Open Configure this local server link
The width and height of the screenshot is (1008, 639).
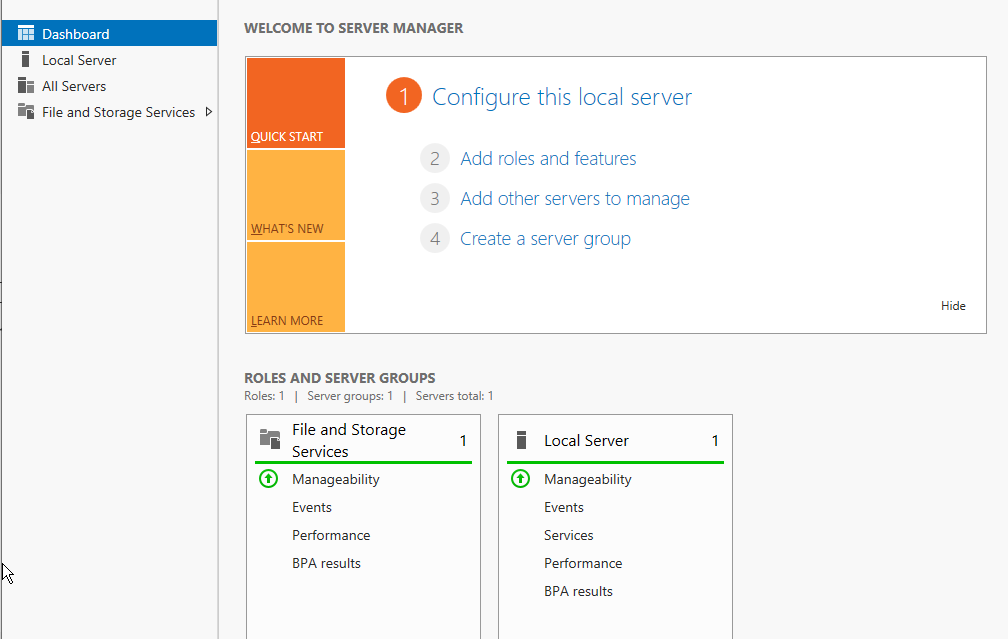(x=562, y=97)
